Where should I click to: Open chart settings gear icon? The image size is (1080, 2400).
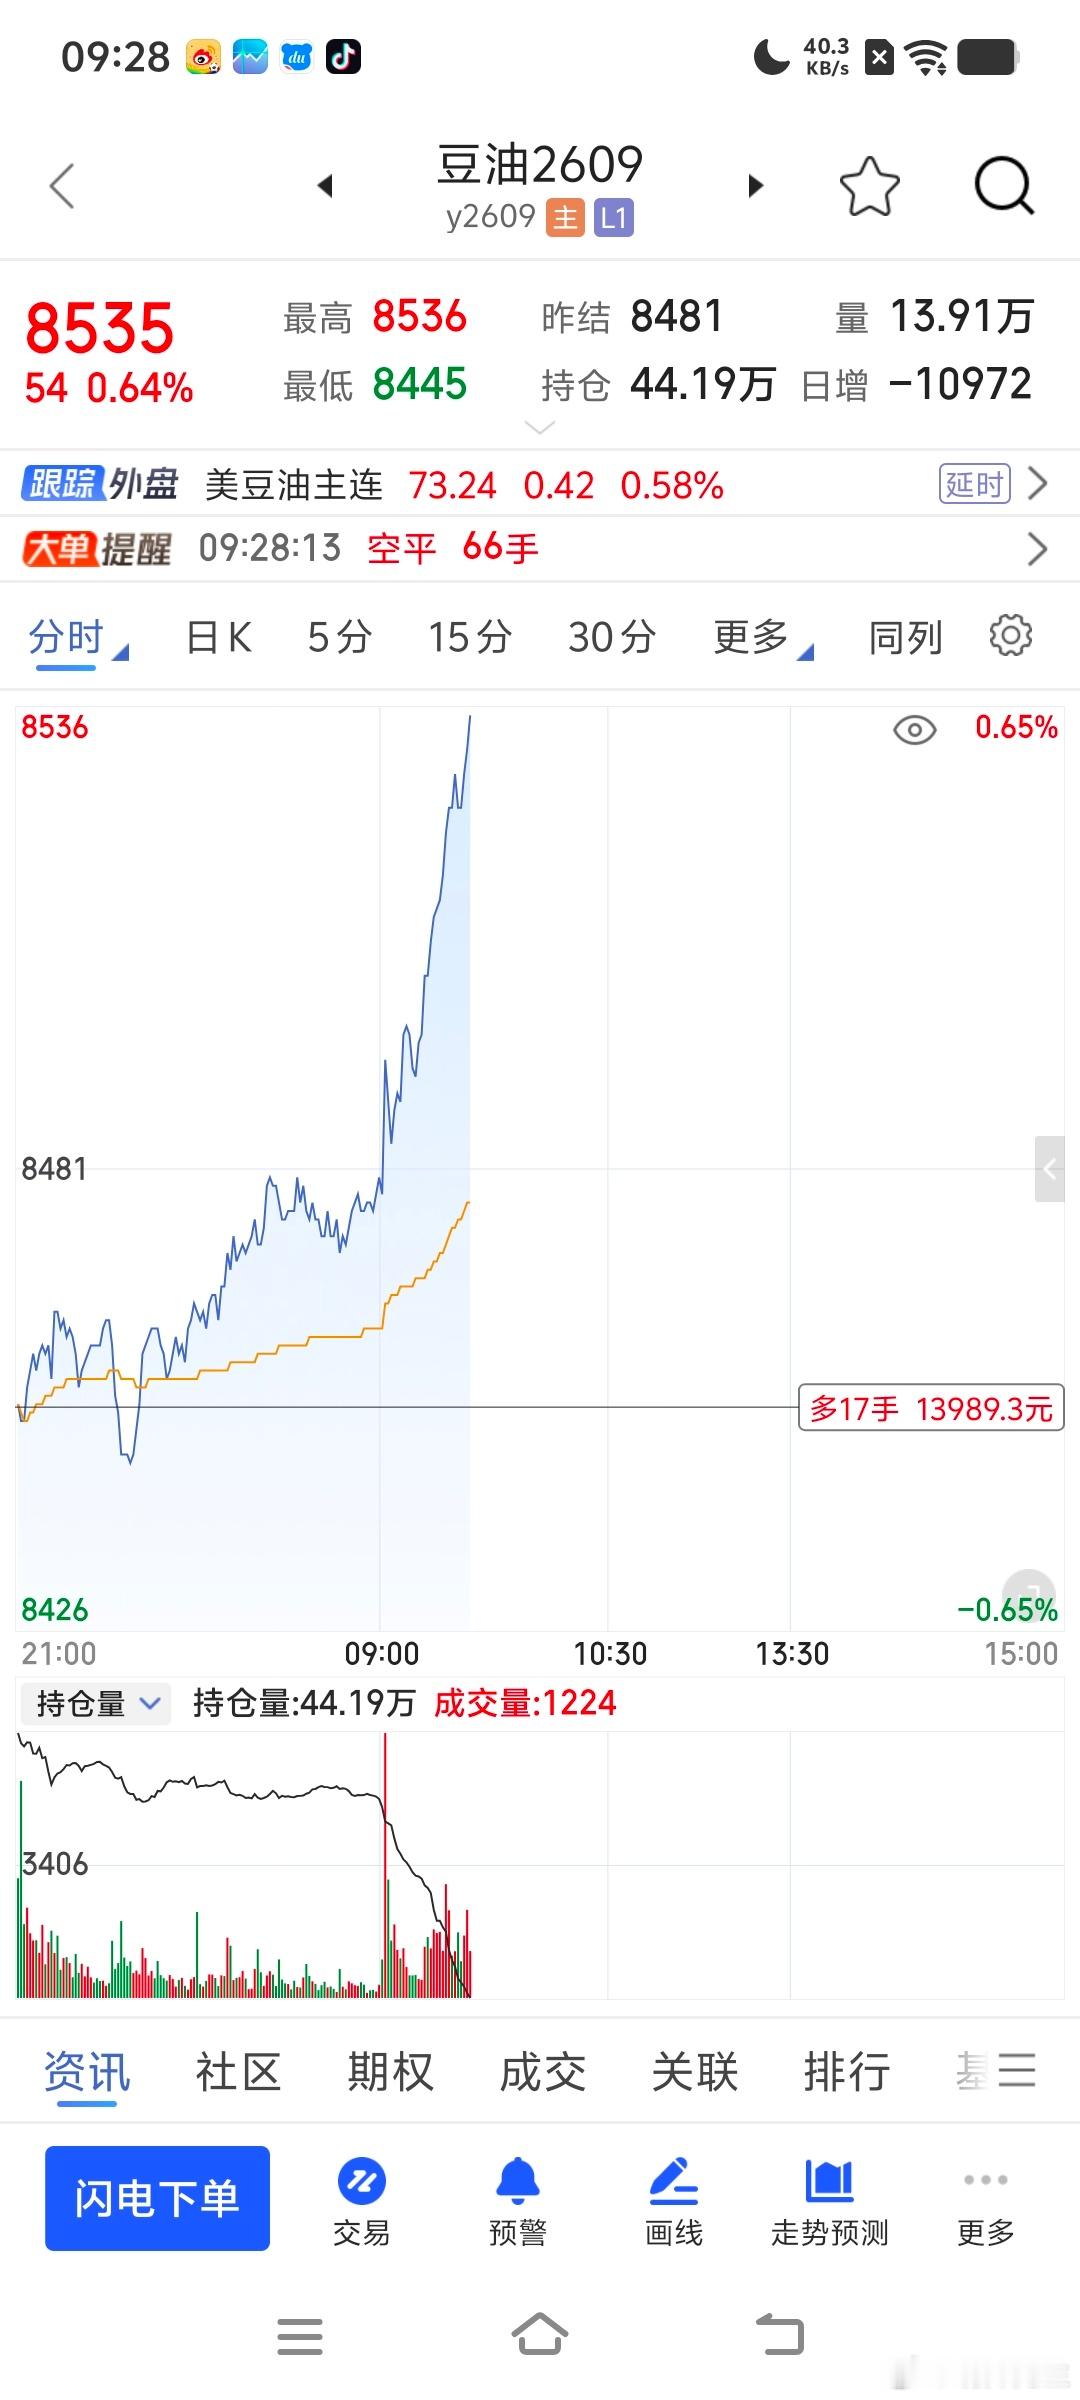1010,636
